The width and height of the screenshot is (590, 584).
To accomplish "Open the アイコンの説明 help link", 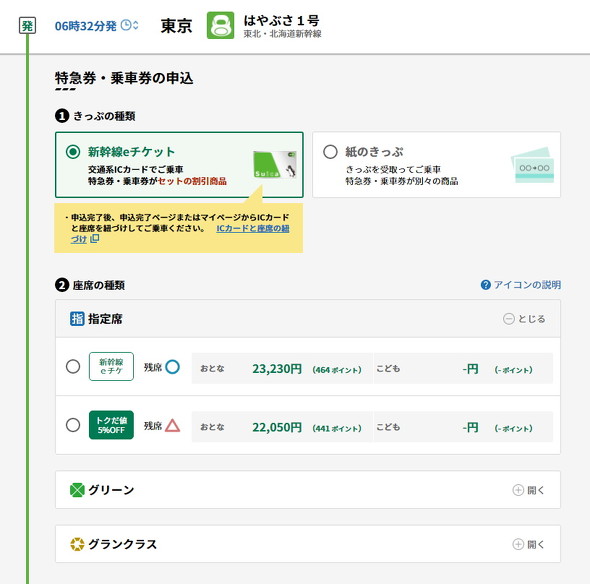I will click(x=527, y=285).
